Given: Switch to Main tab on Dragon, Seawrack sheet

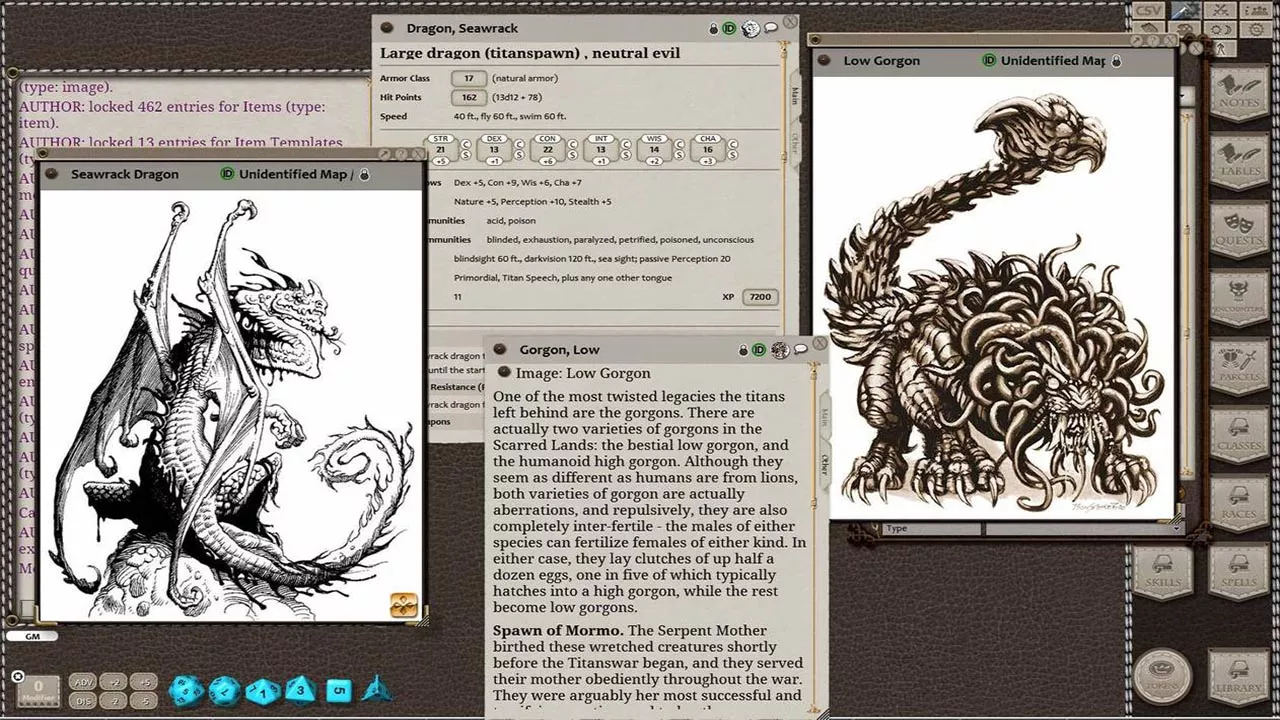Looking at the screenshot, I should 795,94.
